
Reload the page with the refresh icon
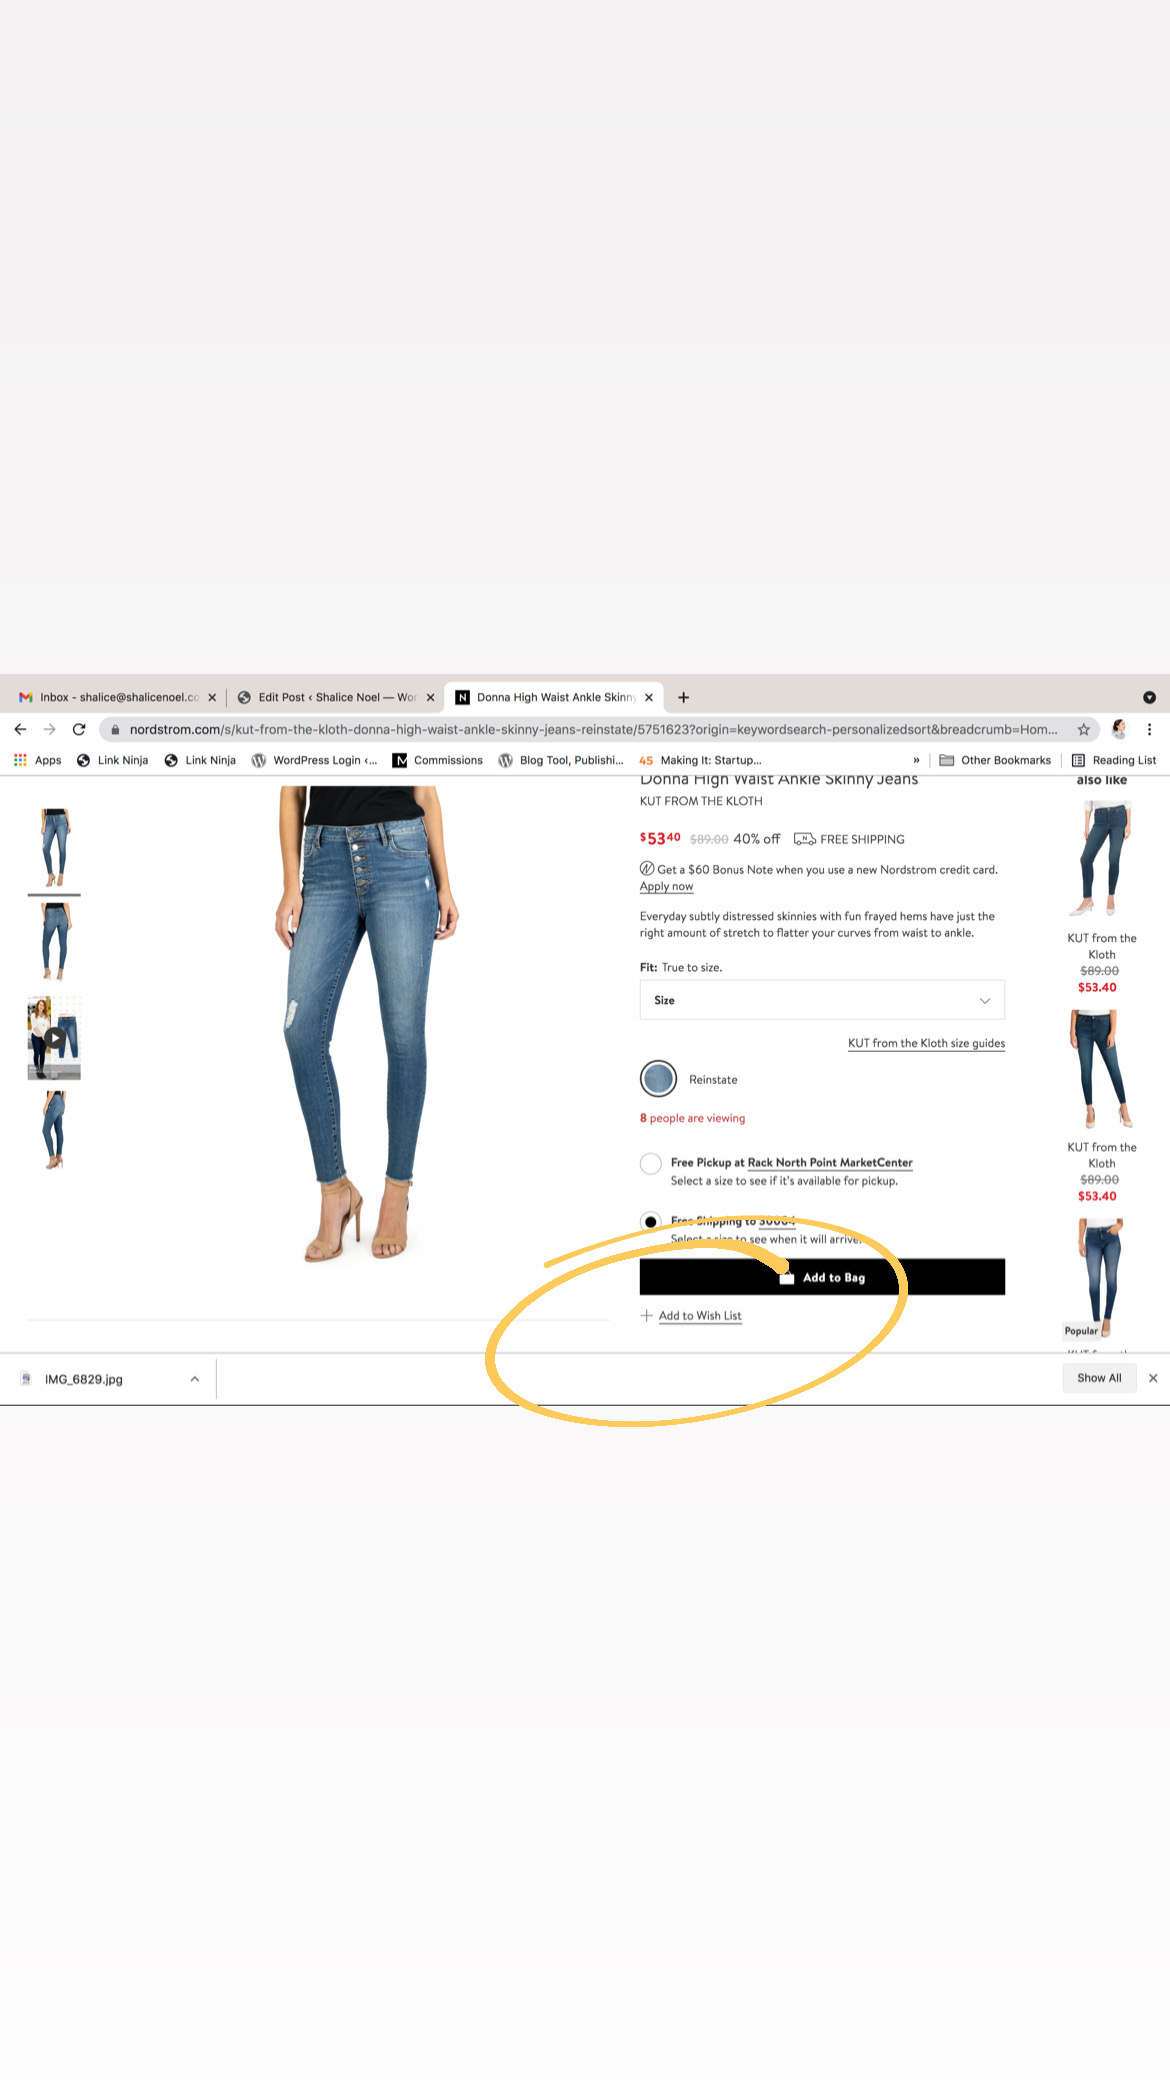pyautogui.click(x=79, y=730)
